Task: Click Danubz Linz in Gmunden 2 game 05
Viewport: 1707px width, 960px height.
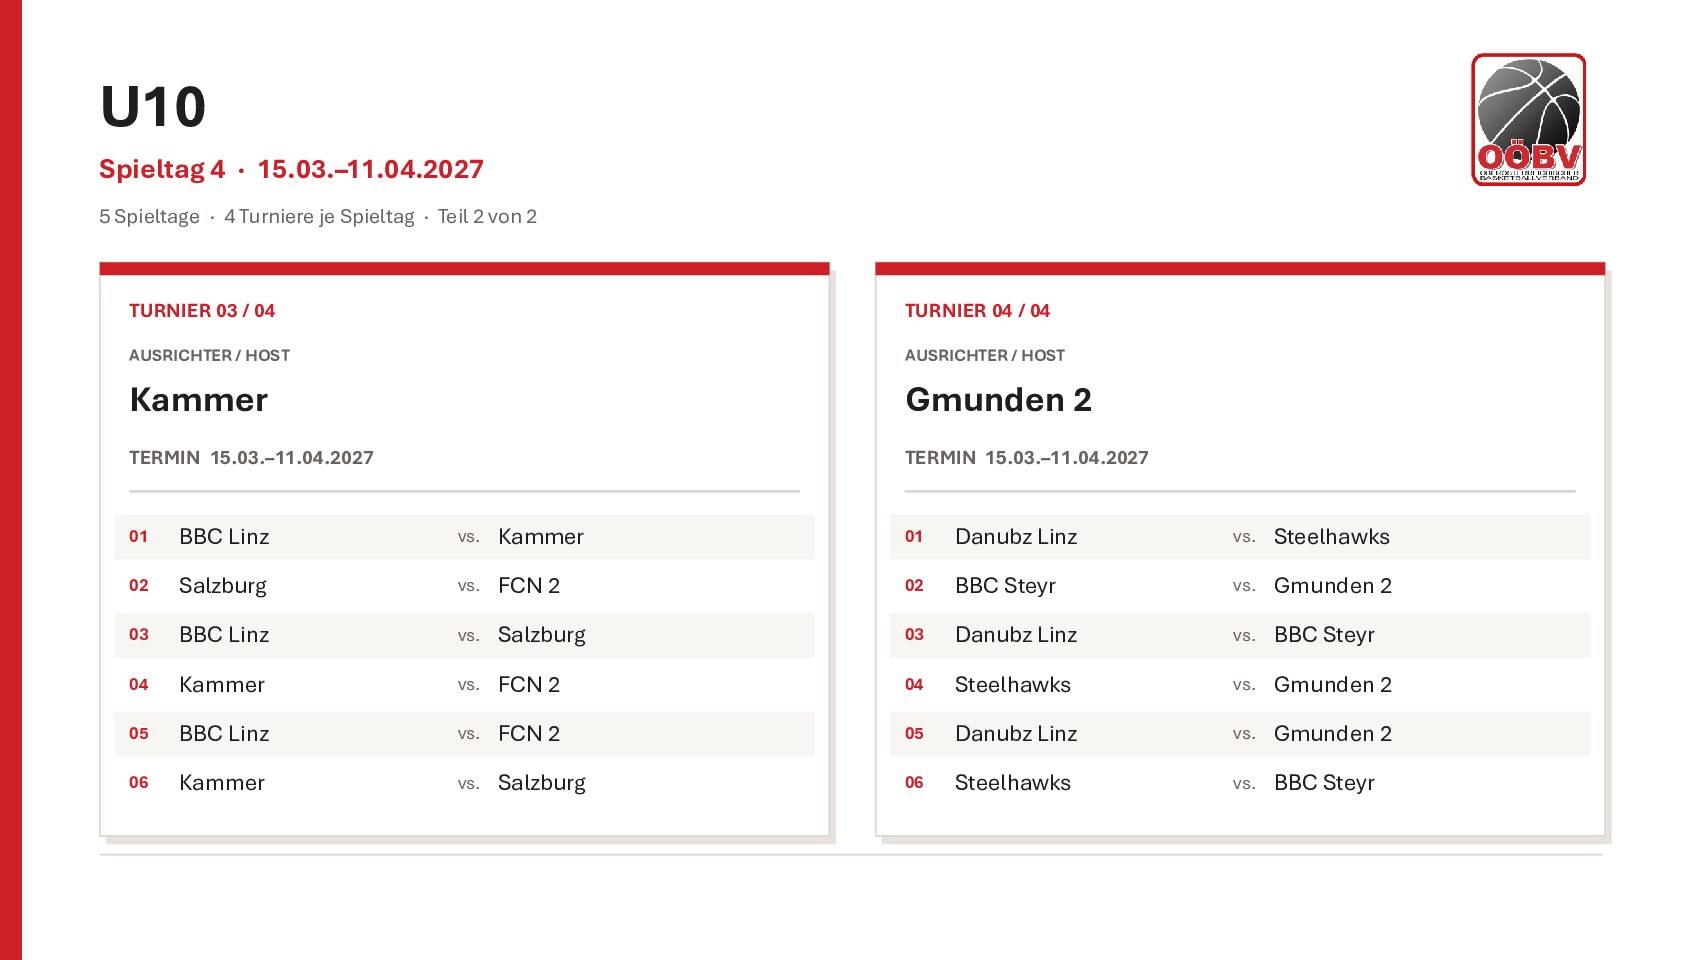Action: (x=1016, y=734)
